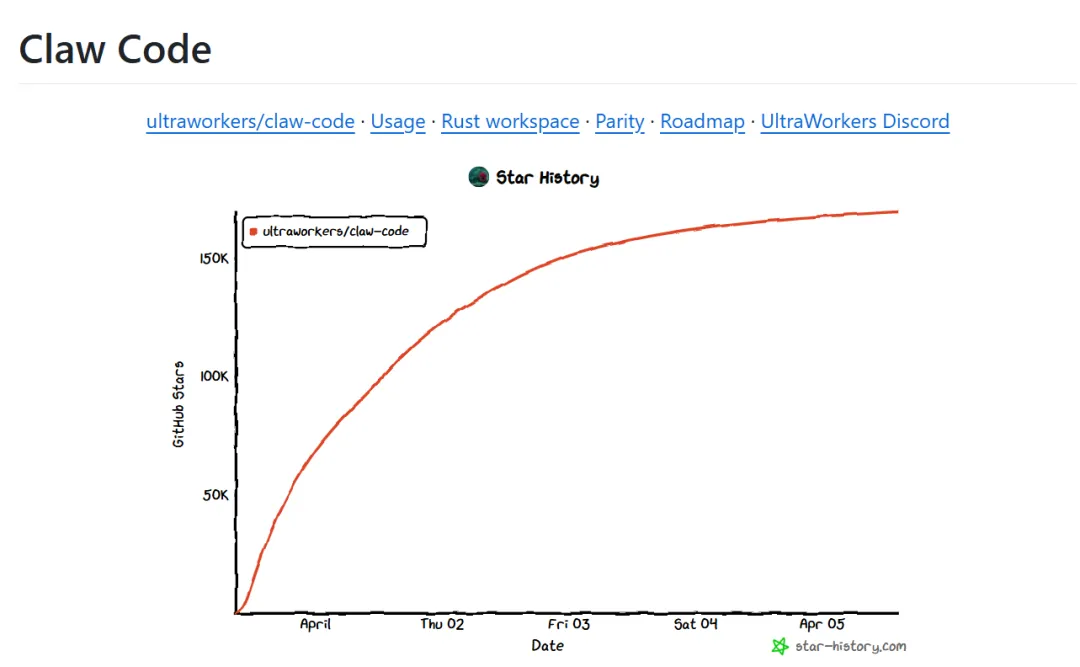
Task: Click the GitHub Stars axis title
Action: coord(178,404)
